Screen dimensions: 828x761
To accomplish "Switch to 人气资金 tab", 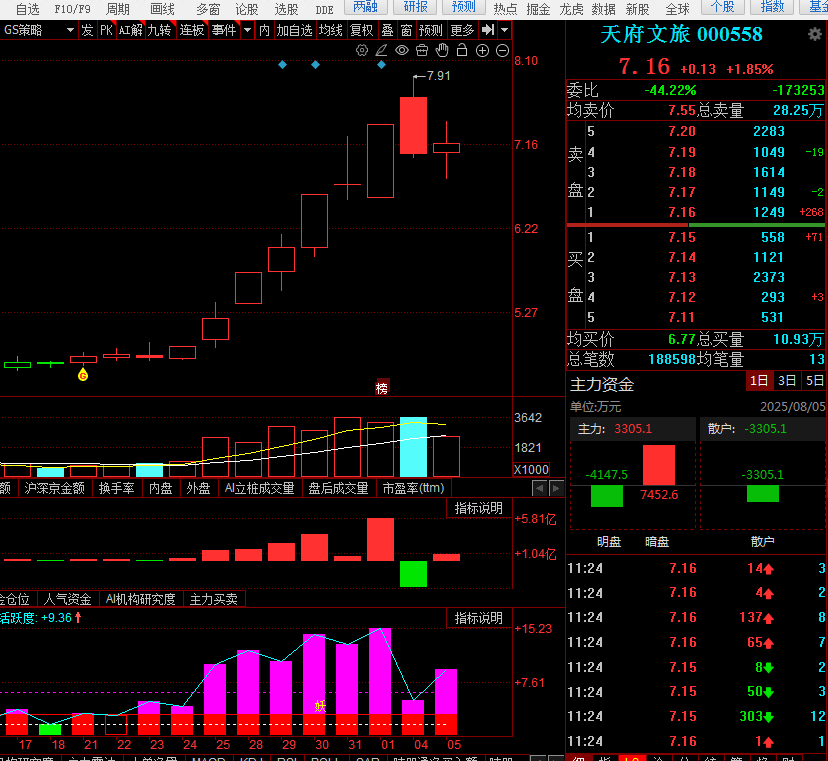I will (x=68, y=599).
